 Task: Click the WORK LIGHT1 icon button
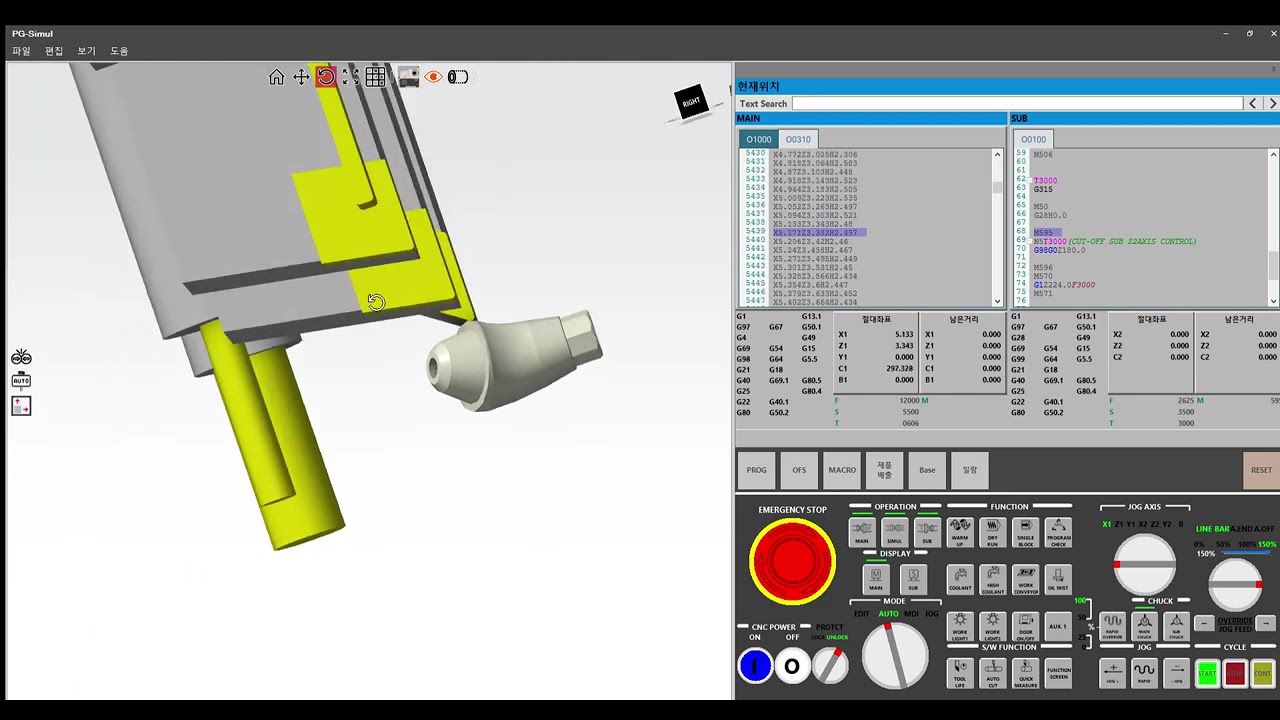click(960, 626)
